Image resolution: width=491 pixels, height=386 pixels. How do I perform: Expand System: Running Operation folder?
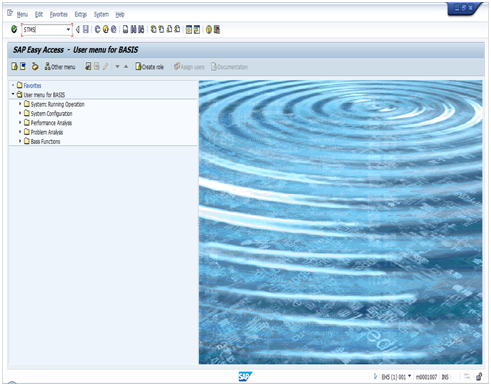click(20, 104)
